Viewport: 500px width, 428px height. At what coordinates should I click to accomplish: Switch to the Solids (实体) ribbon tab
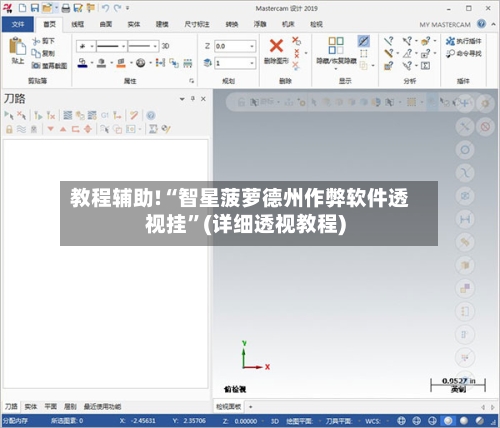(134, 24)
